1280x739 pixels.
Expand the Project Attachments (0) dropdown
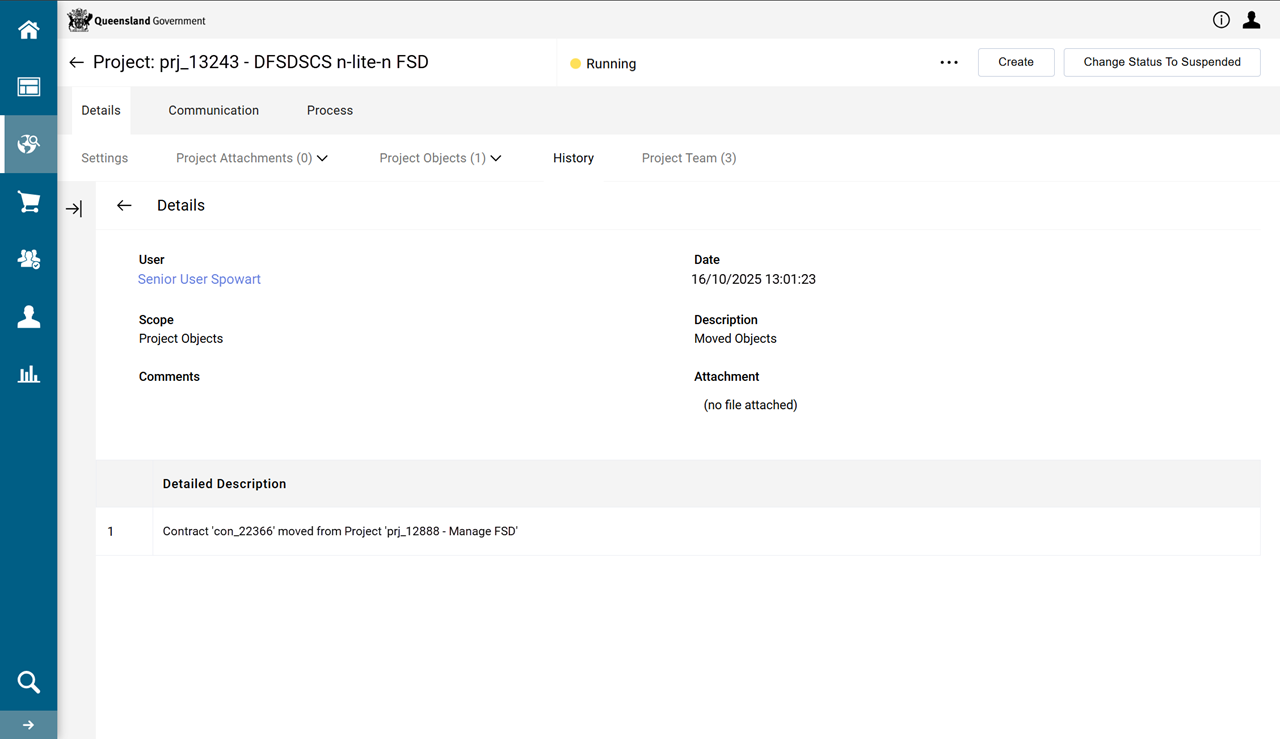click(252, 158)
